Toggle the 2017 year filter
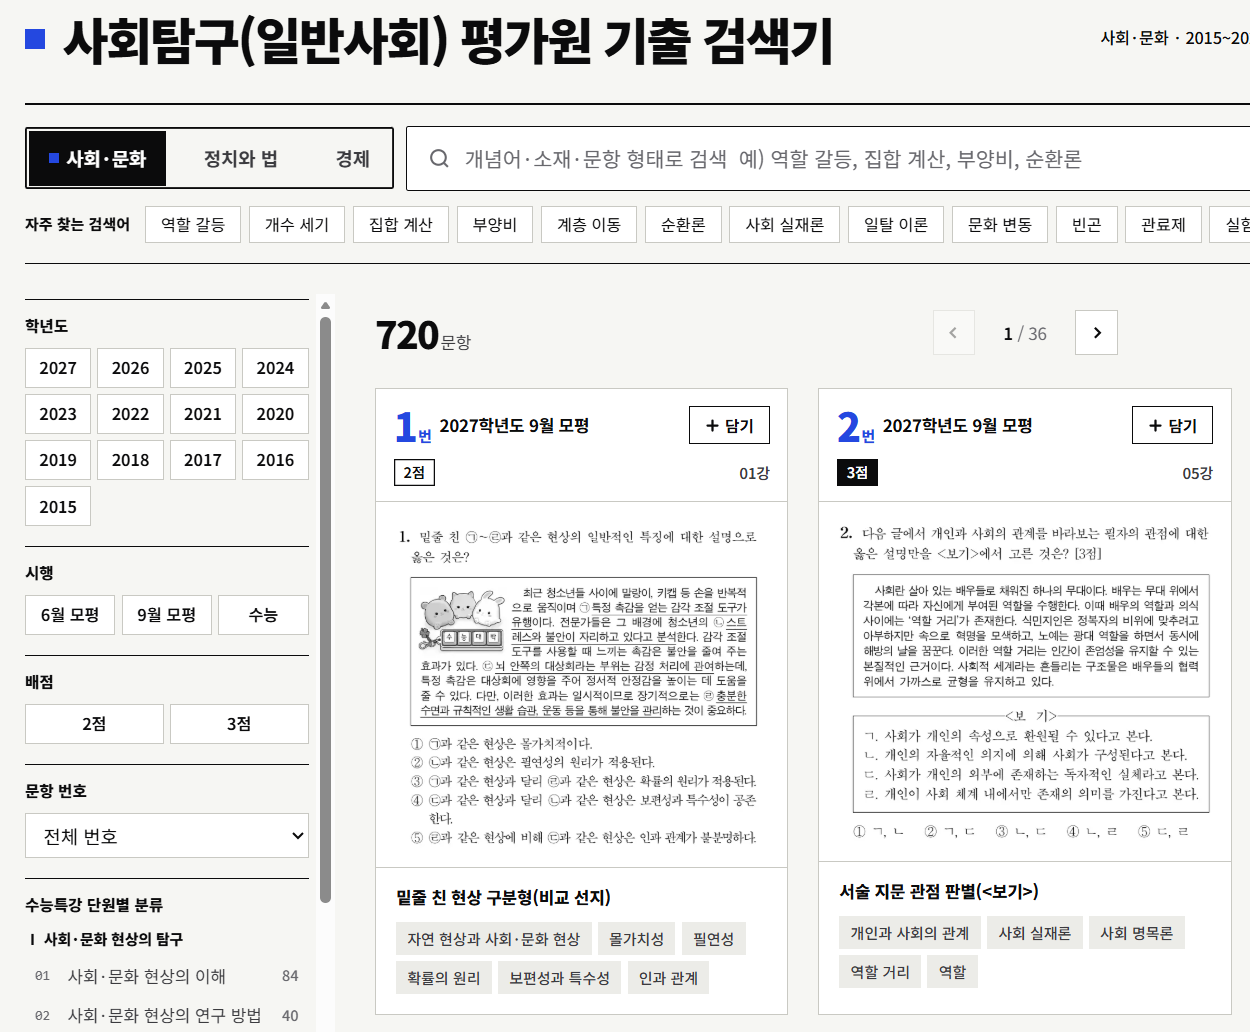 pos(203,460)
